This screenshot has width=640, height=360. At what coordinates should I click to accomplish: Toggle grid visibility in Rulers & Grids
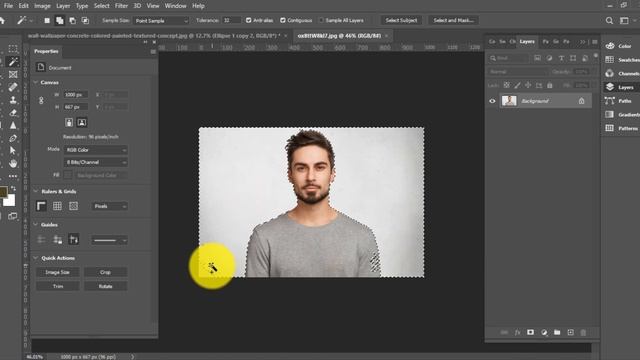pyautogui.click(x=57, y=206)
